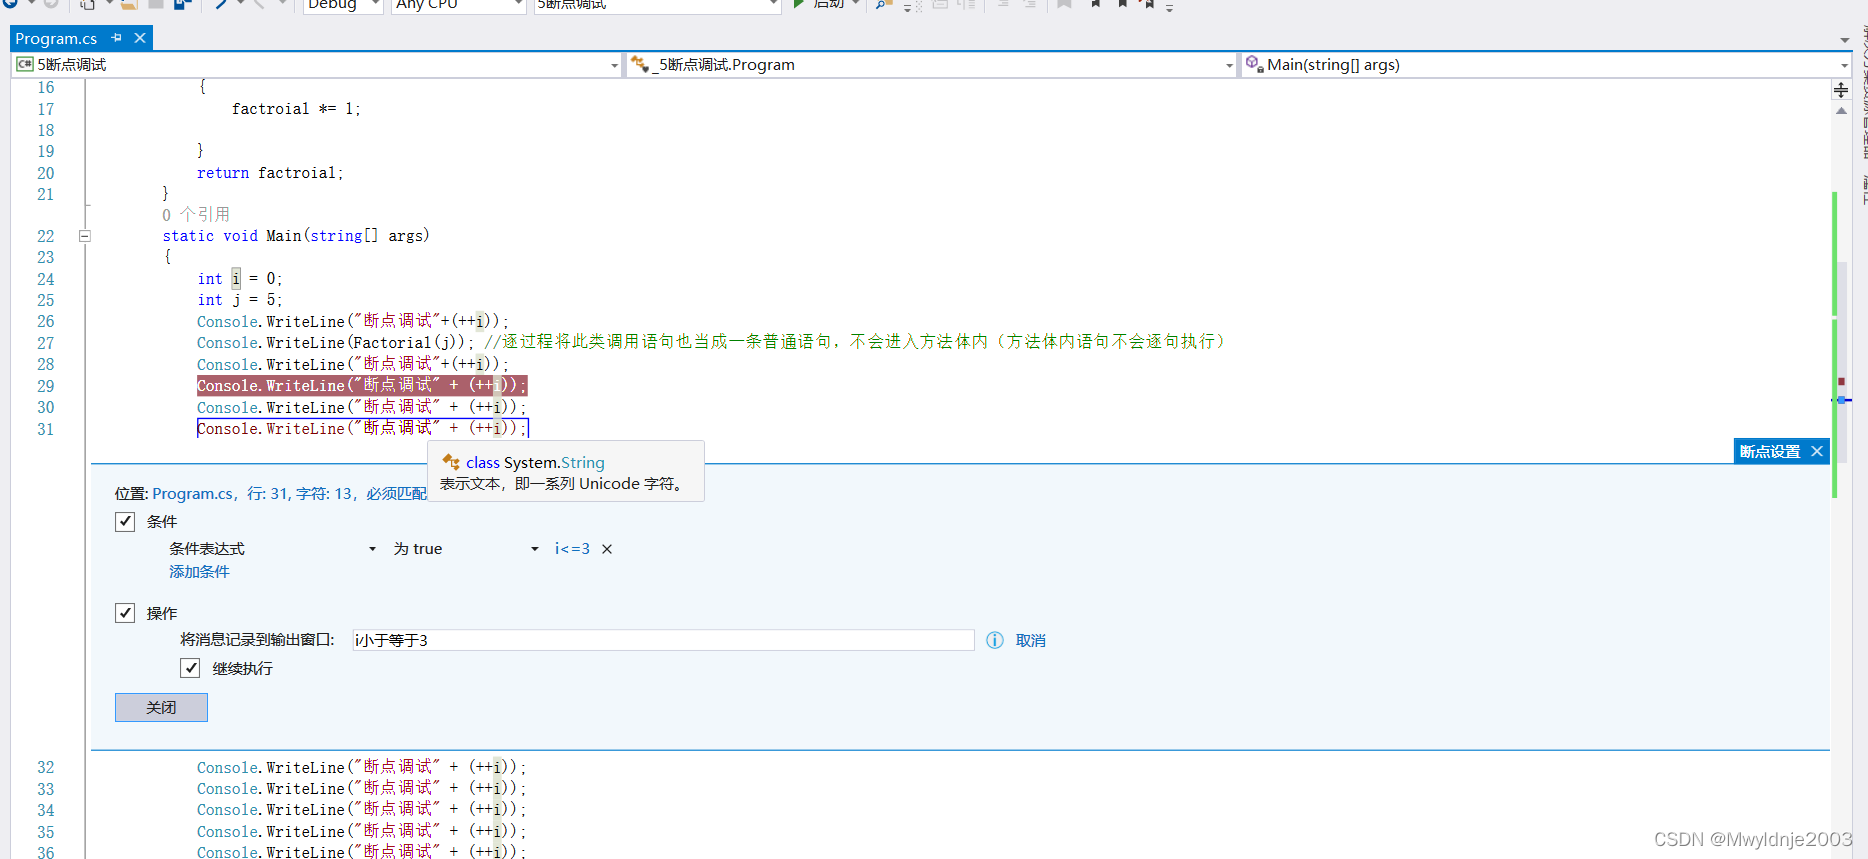
Task: Click the breakpoint marker on the scrollbar
Action: tap(1841, 382)
